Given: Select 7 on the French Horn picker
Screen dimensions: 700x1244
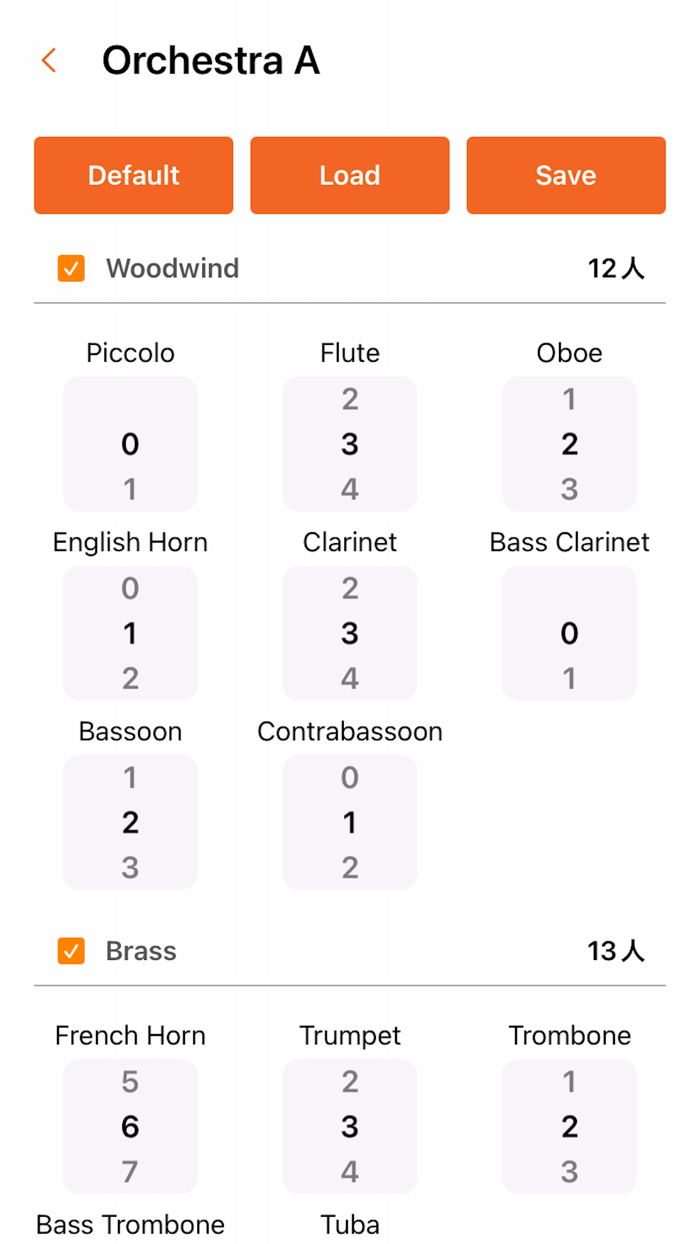Looking at the screenshot, I should [130, 1171].
